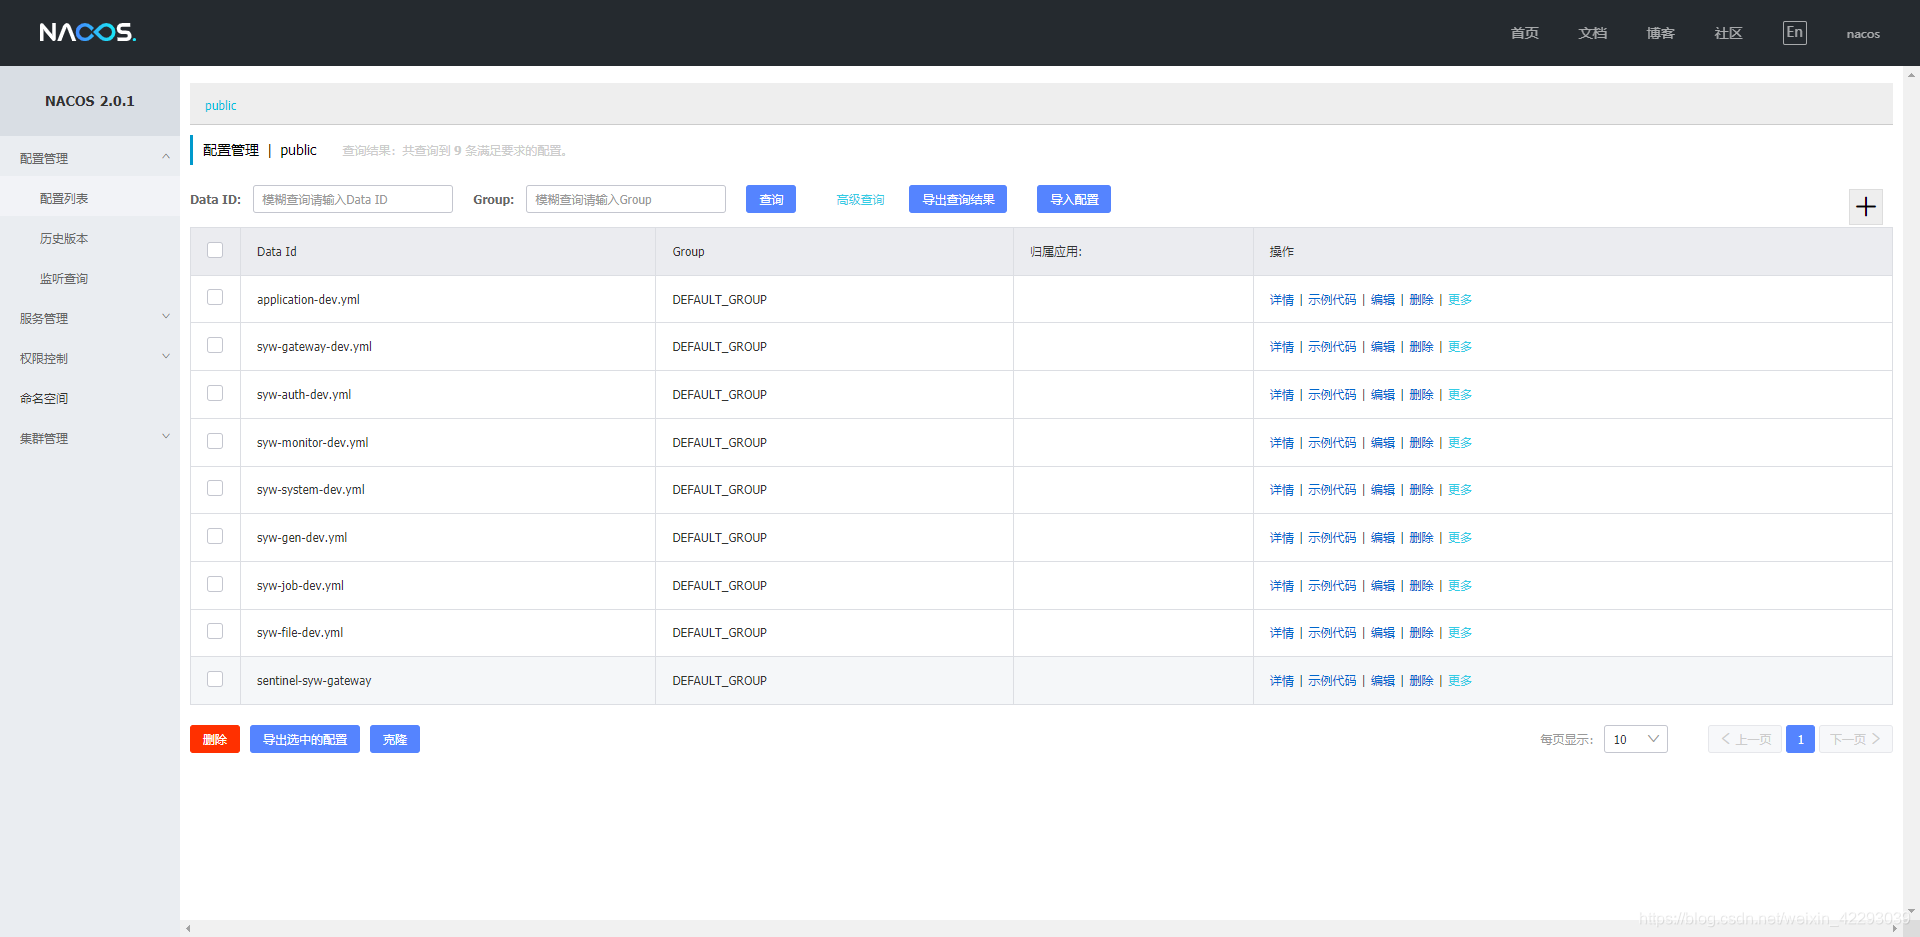Select checkbox for syw-monitor-dev.yml row
Viewport: 1920px width, 937px height.
[215, 441]
